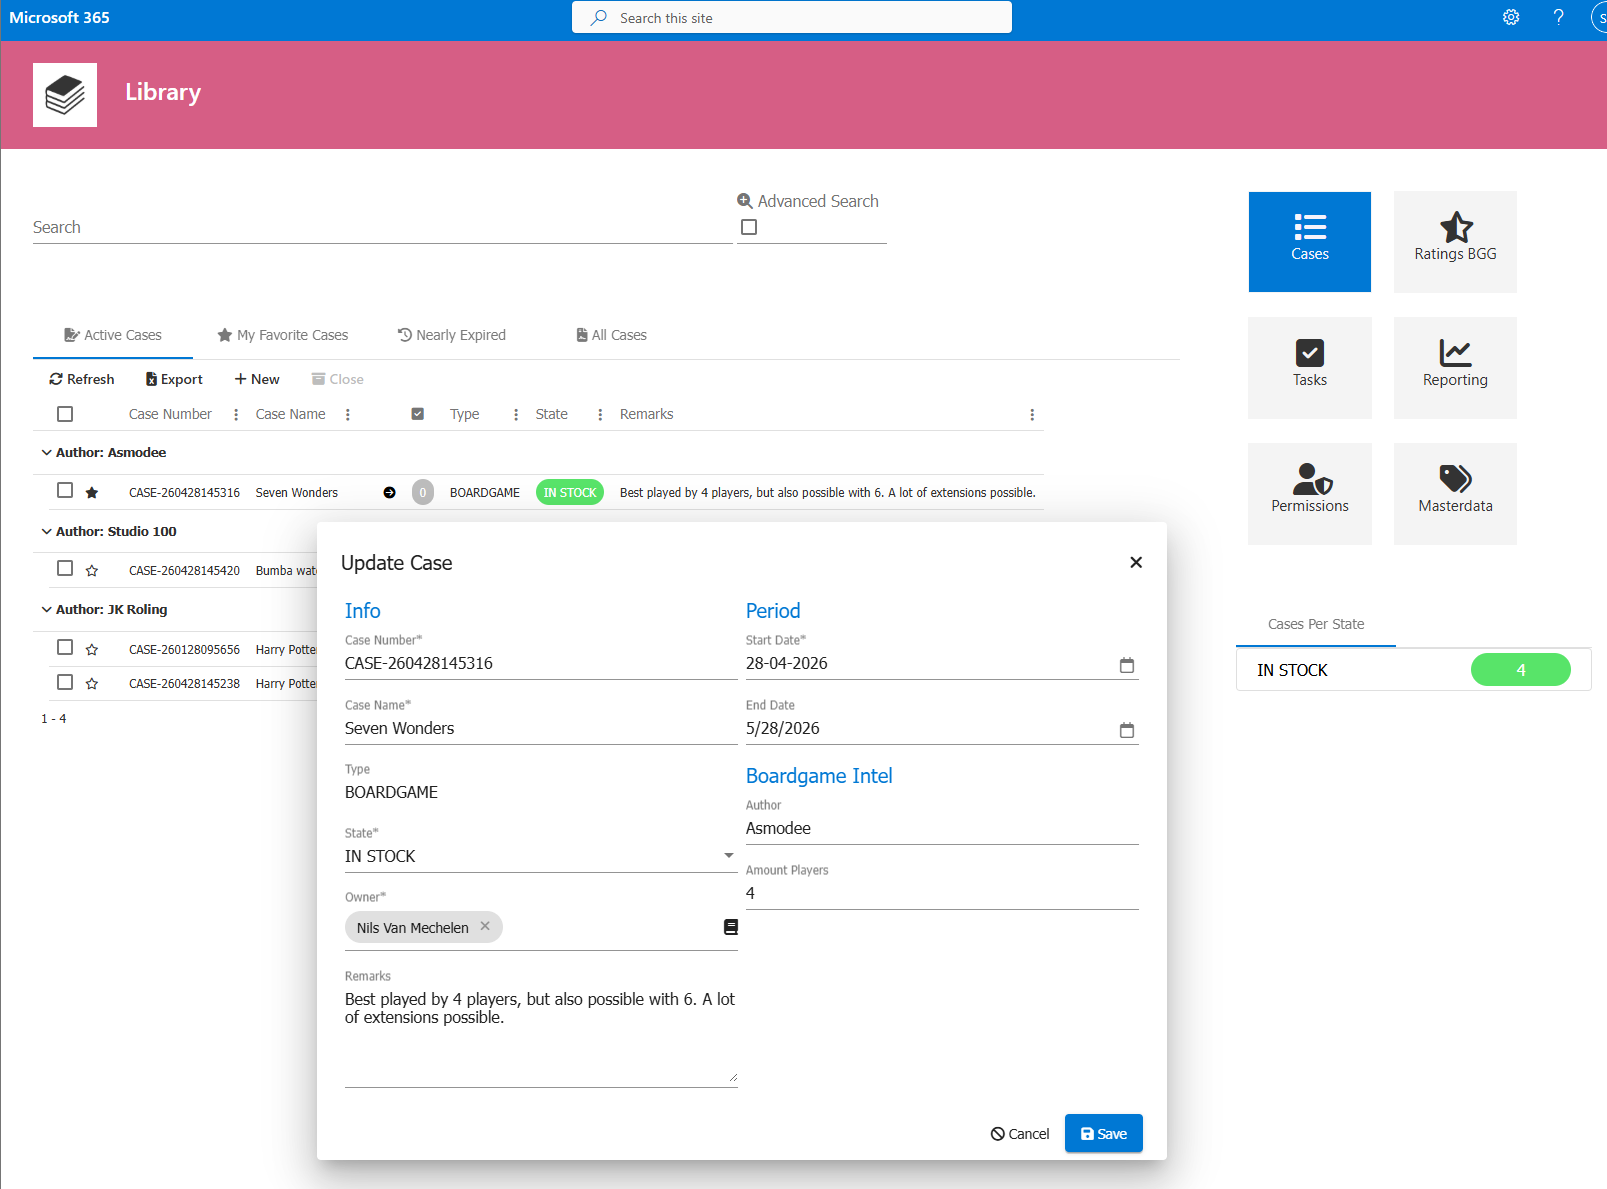Open Seven Wonders case arrow icon
Viewport: 1607px width, 1189px height.
tap(390, 492)
